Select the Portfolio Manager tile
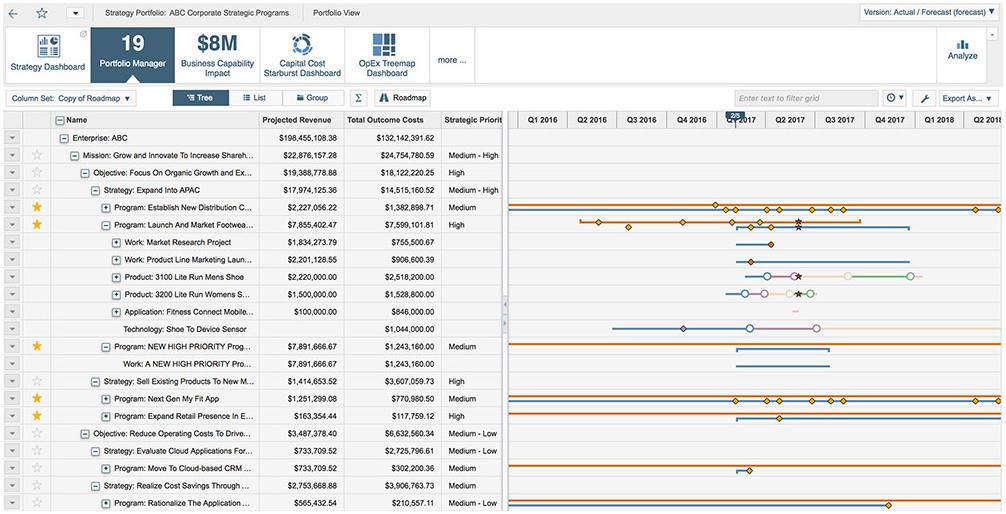This screenshot has height=514, width=1006. tap(133, 55)
